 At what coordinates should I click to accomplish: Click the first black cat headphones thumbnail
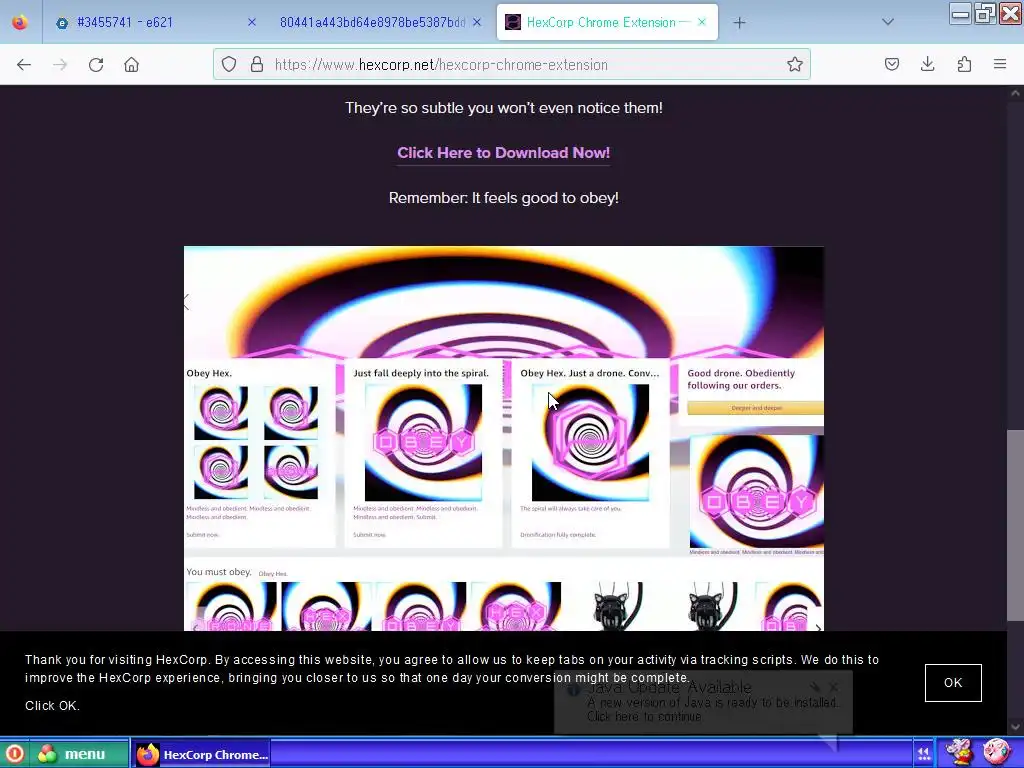tap(618, 606)
